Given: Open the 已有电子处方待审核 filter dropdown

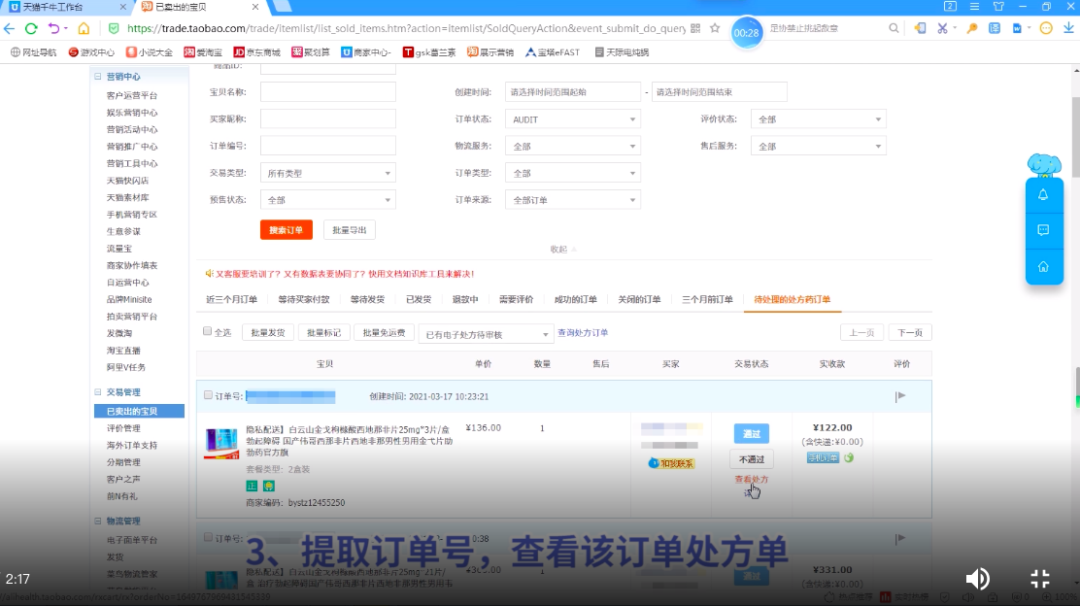Looking at the screenshot, I should pyautogui.click(x=486, y=334).
